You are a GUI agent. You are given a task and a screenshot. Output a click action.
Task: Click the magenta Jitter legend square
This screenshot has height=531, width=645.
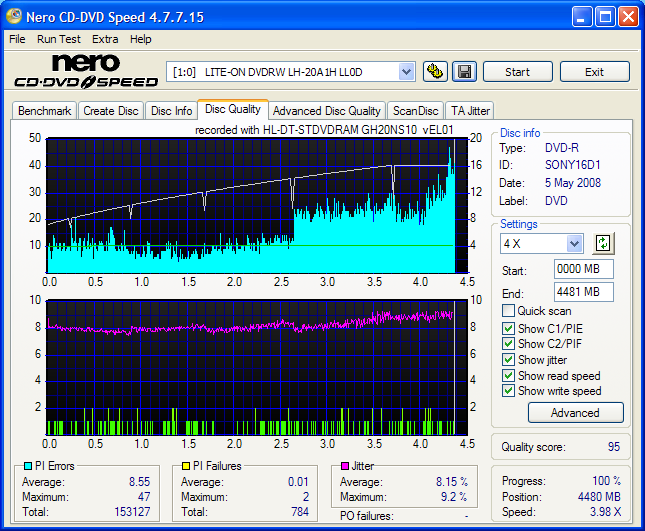(344, 466)
